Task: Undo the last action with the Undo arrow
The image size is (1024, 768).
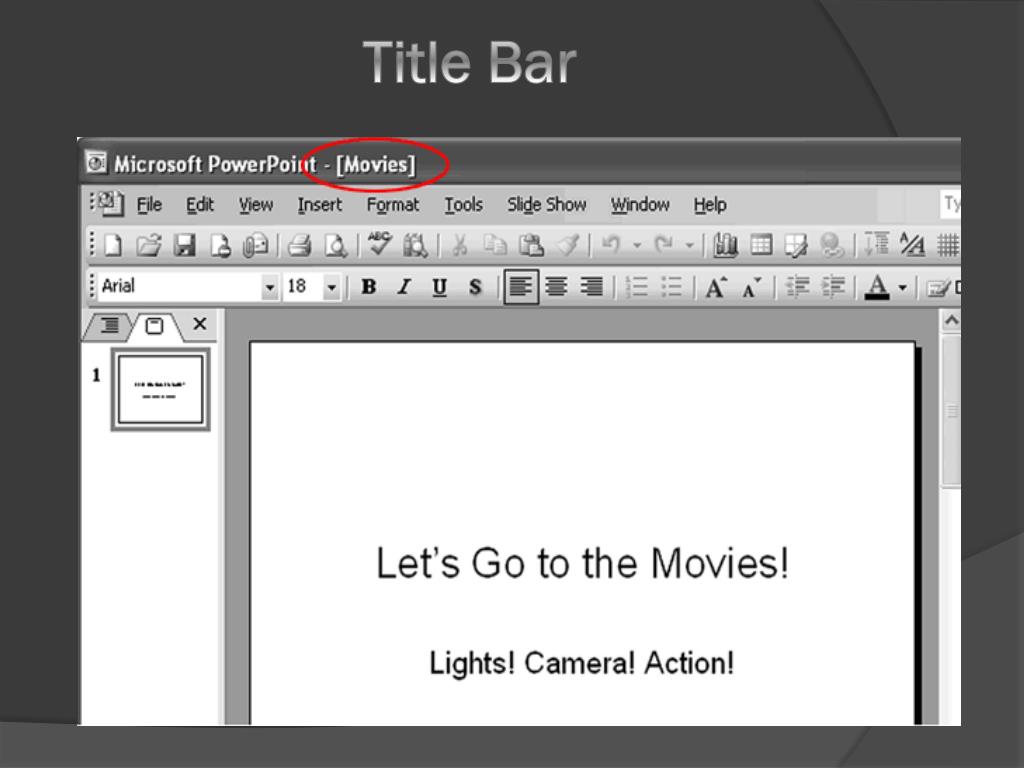Action: pos(611,245)
